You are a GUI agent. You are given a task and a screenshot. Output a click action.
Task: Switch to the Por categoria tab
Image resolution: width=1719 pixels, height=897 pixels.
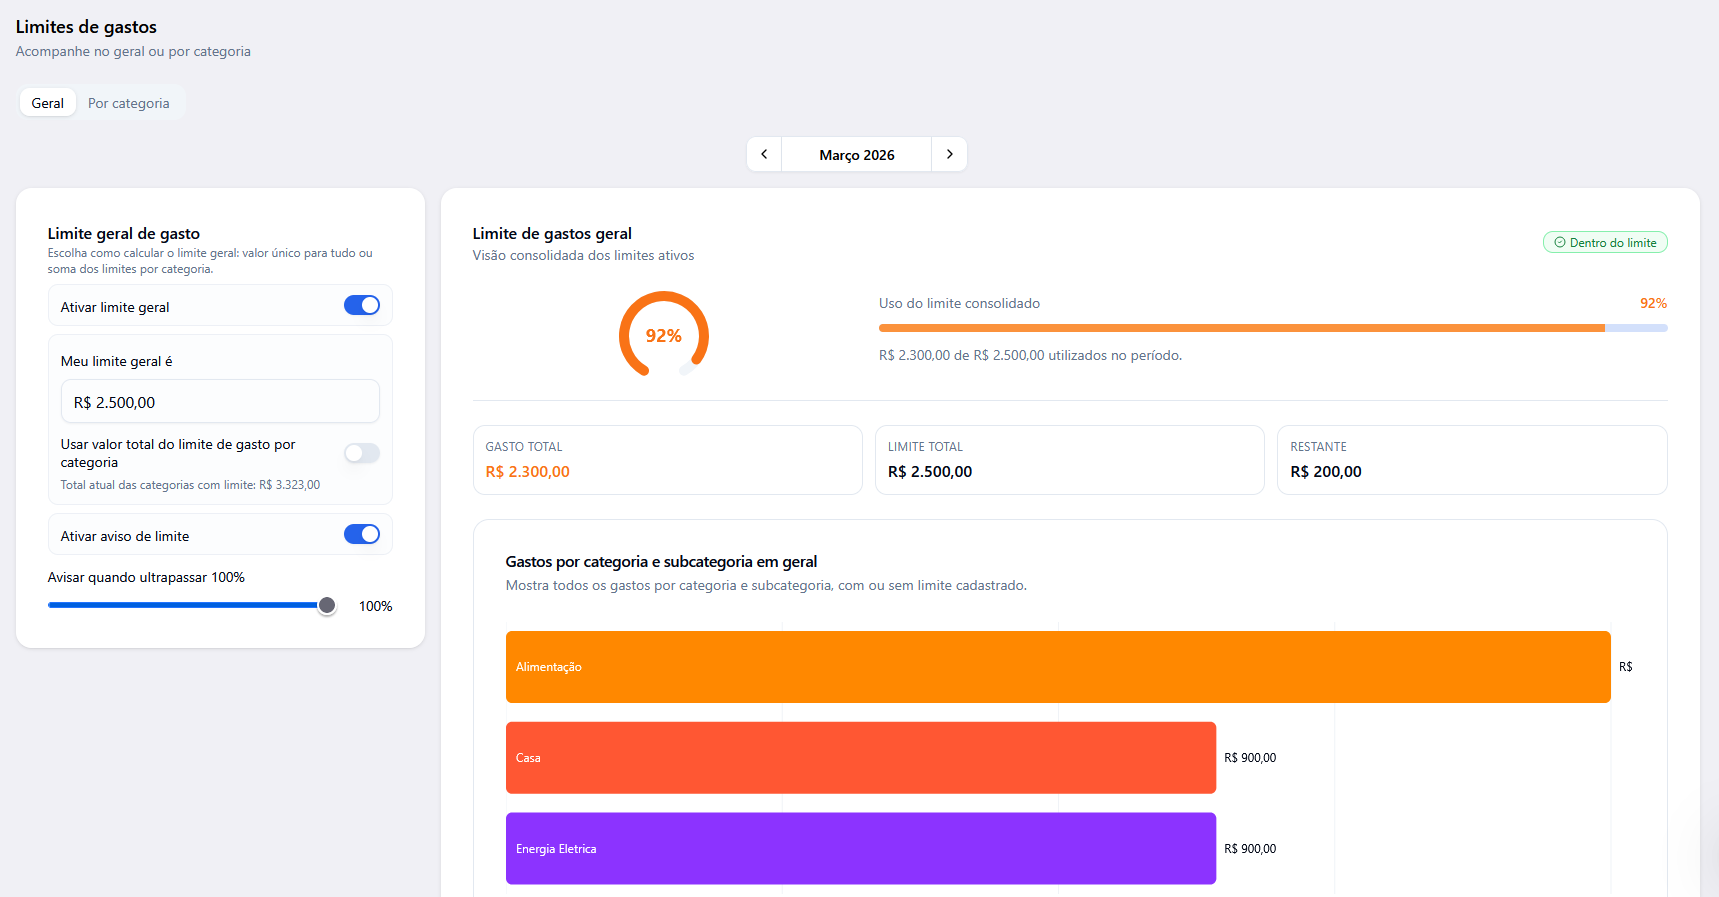(129, 103)
